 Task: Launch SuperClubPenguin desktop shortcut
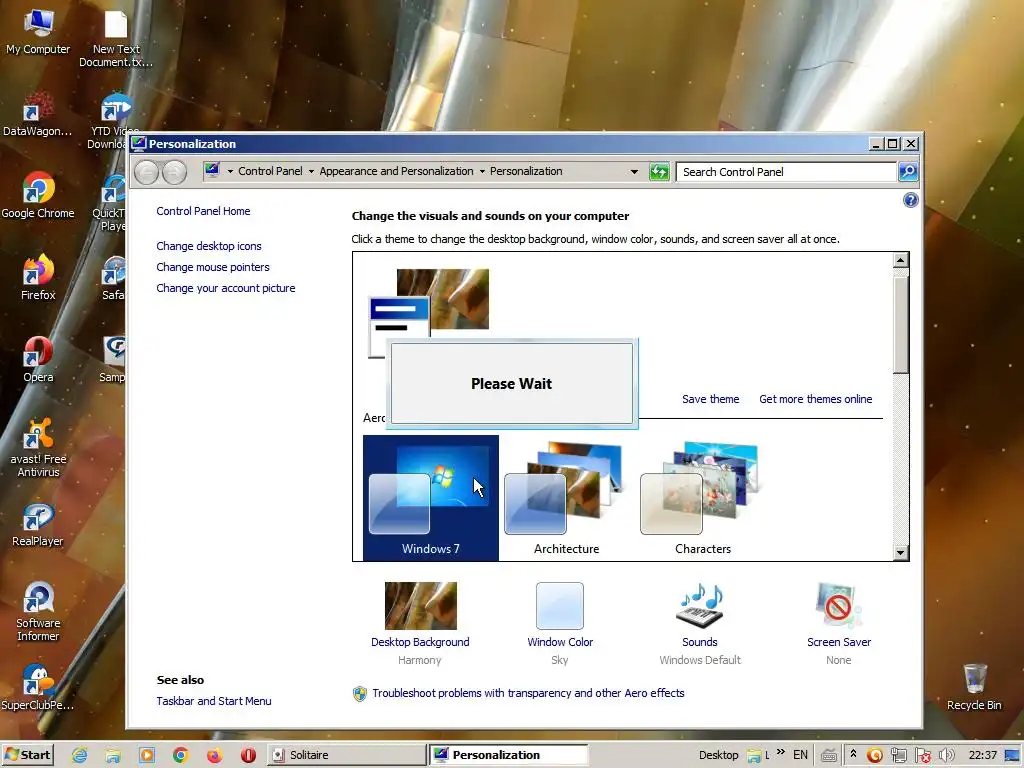click(38, 687)
